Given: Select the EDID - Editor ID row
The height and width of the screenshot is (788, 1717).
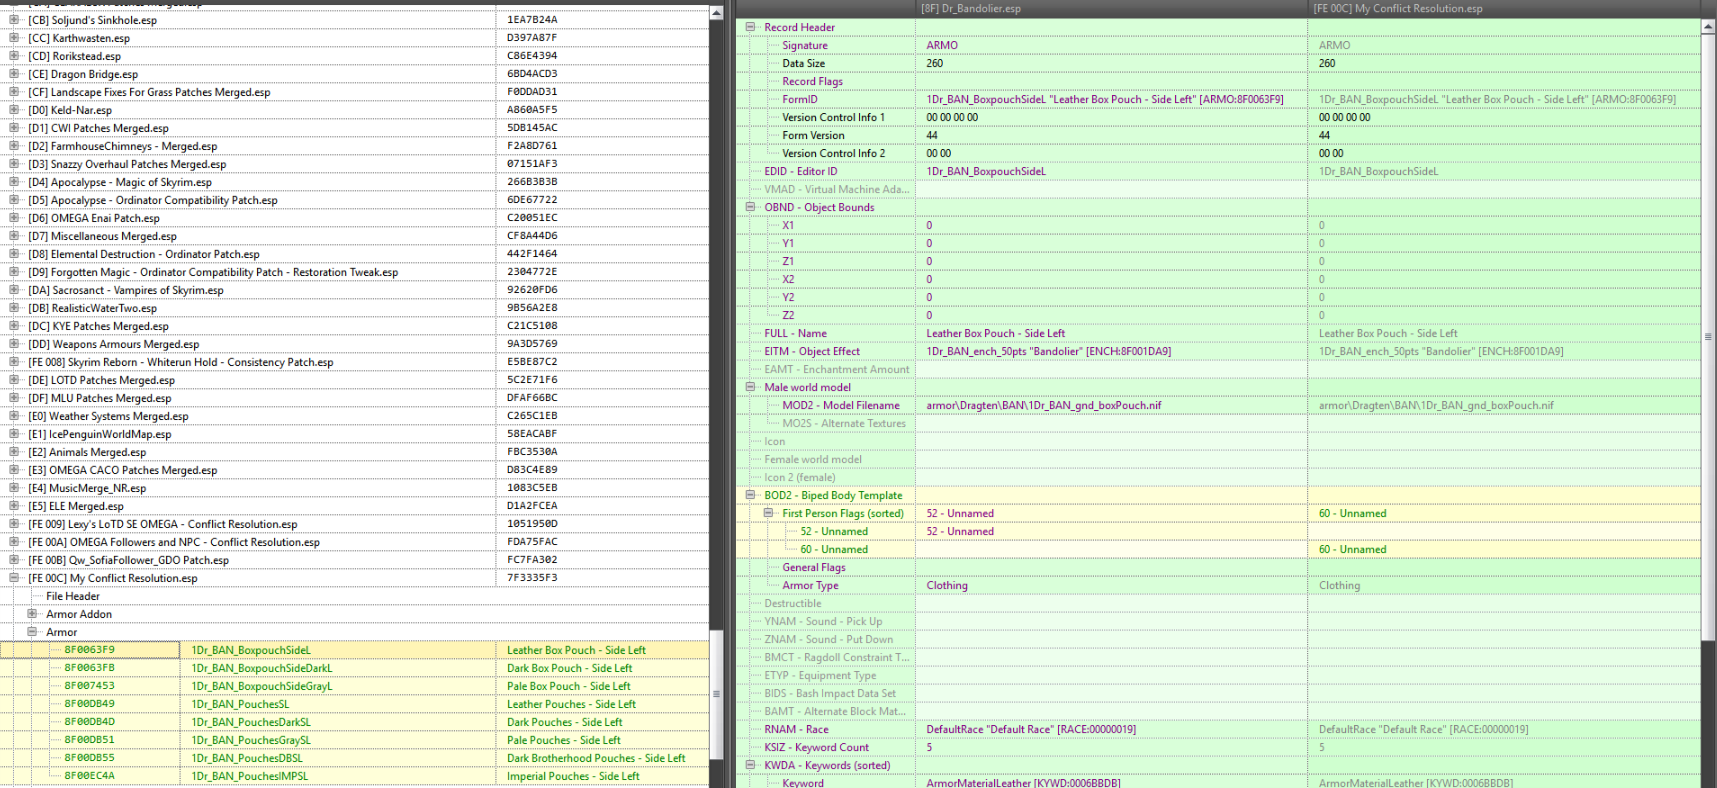Looking at the screenshot, I should pyautogui.click(x=801, y=171).
